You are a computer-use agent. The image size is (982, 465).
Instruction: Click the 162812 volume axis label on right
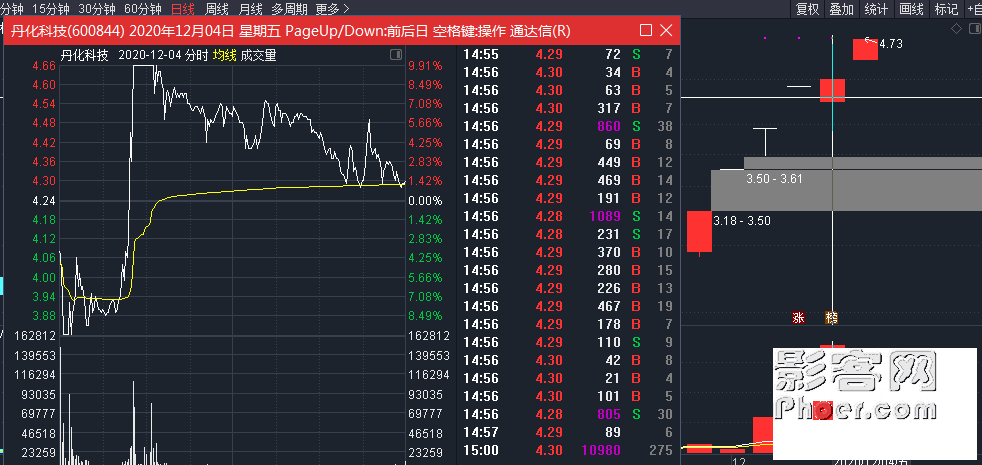click(429, 336)
